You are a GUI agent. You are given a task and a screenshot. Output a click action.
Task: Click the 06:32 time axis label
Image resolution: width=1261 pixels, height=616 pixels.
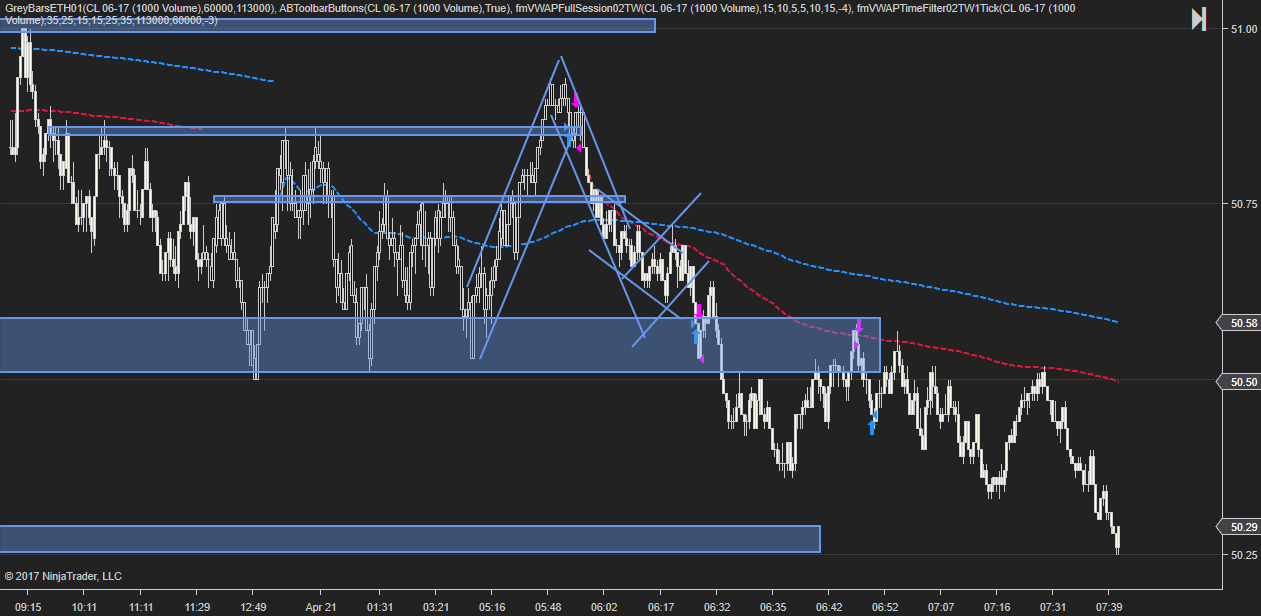point(717,607)
